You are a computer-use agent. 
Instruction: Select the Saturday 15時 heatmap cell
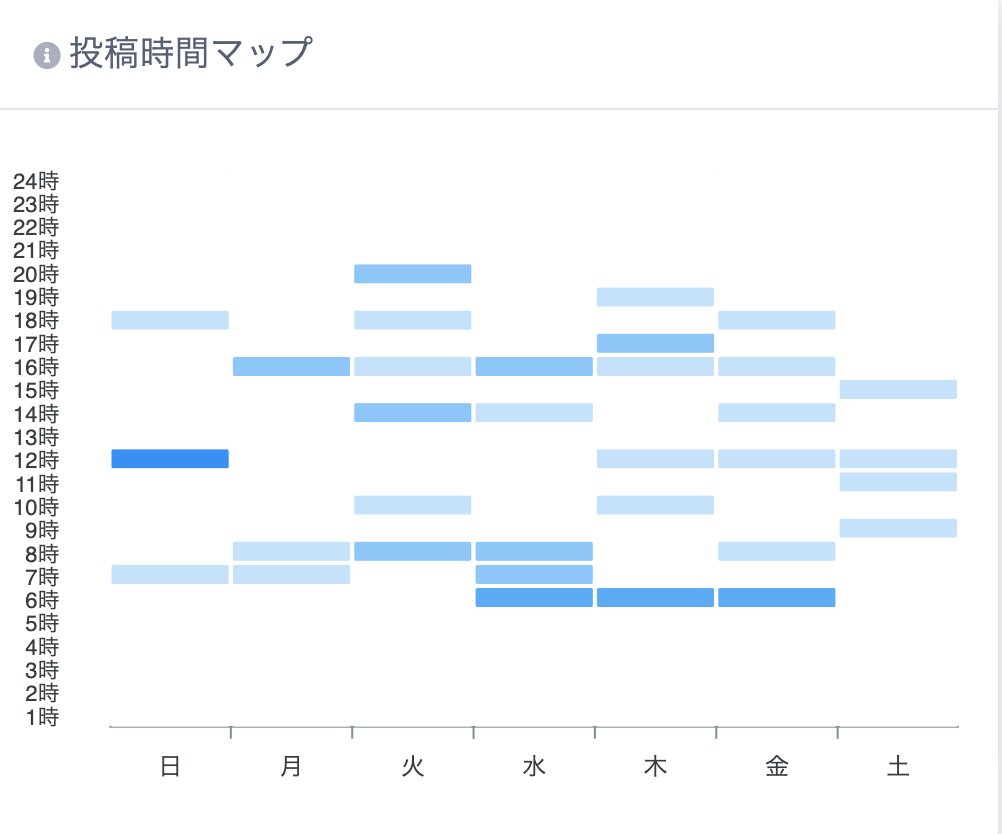(898, 389)
